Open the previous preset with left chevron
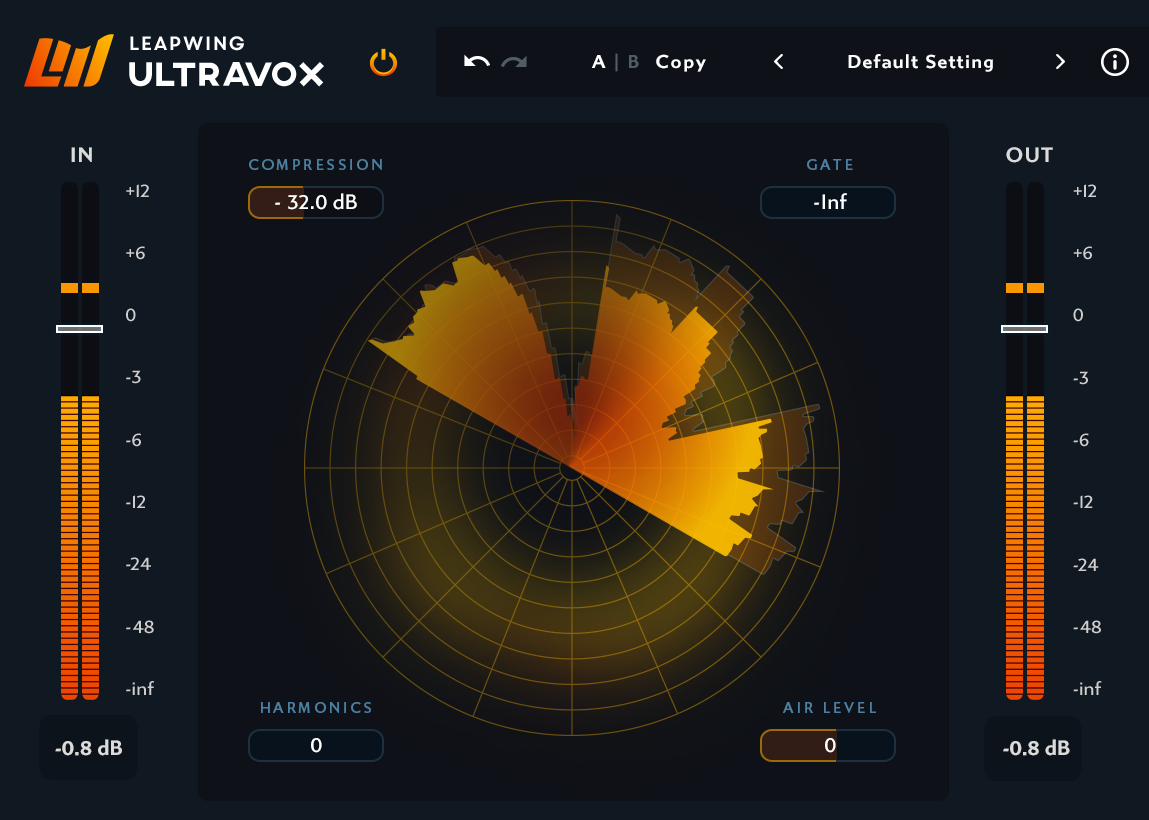The width and height of the screenshot is (1149, 820). pos(779,62)
